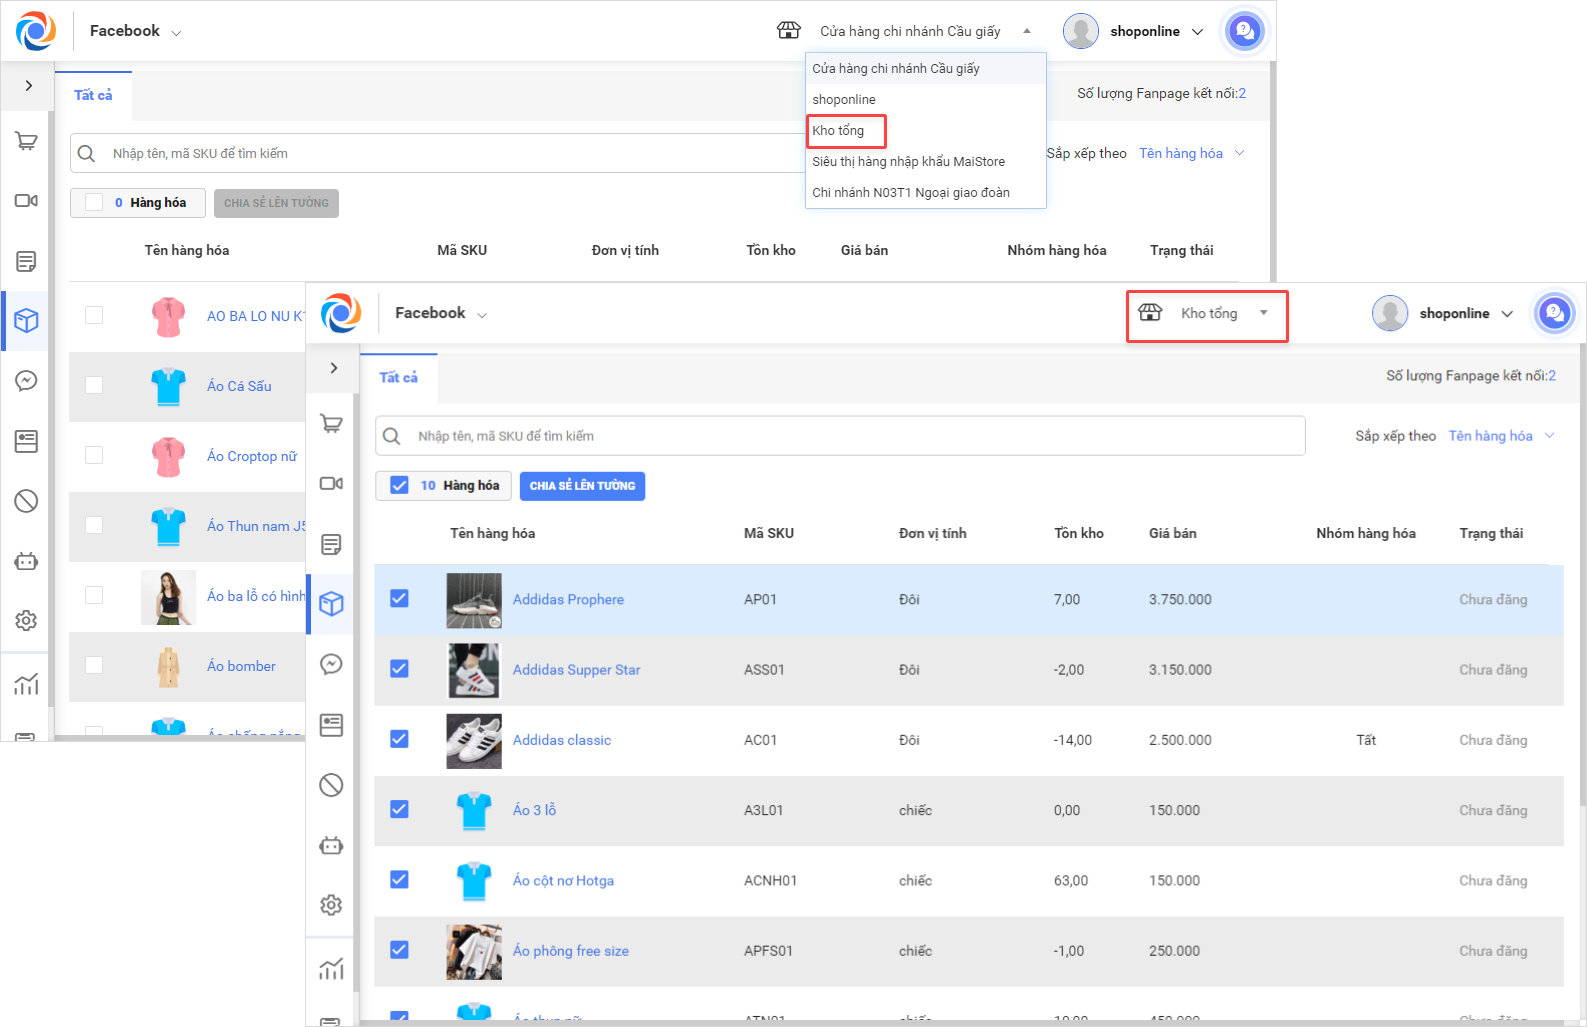
Task: Uncheck the Áo 3 lỗ row checkbox
Action: point(399,810)
